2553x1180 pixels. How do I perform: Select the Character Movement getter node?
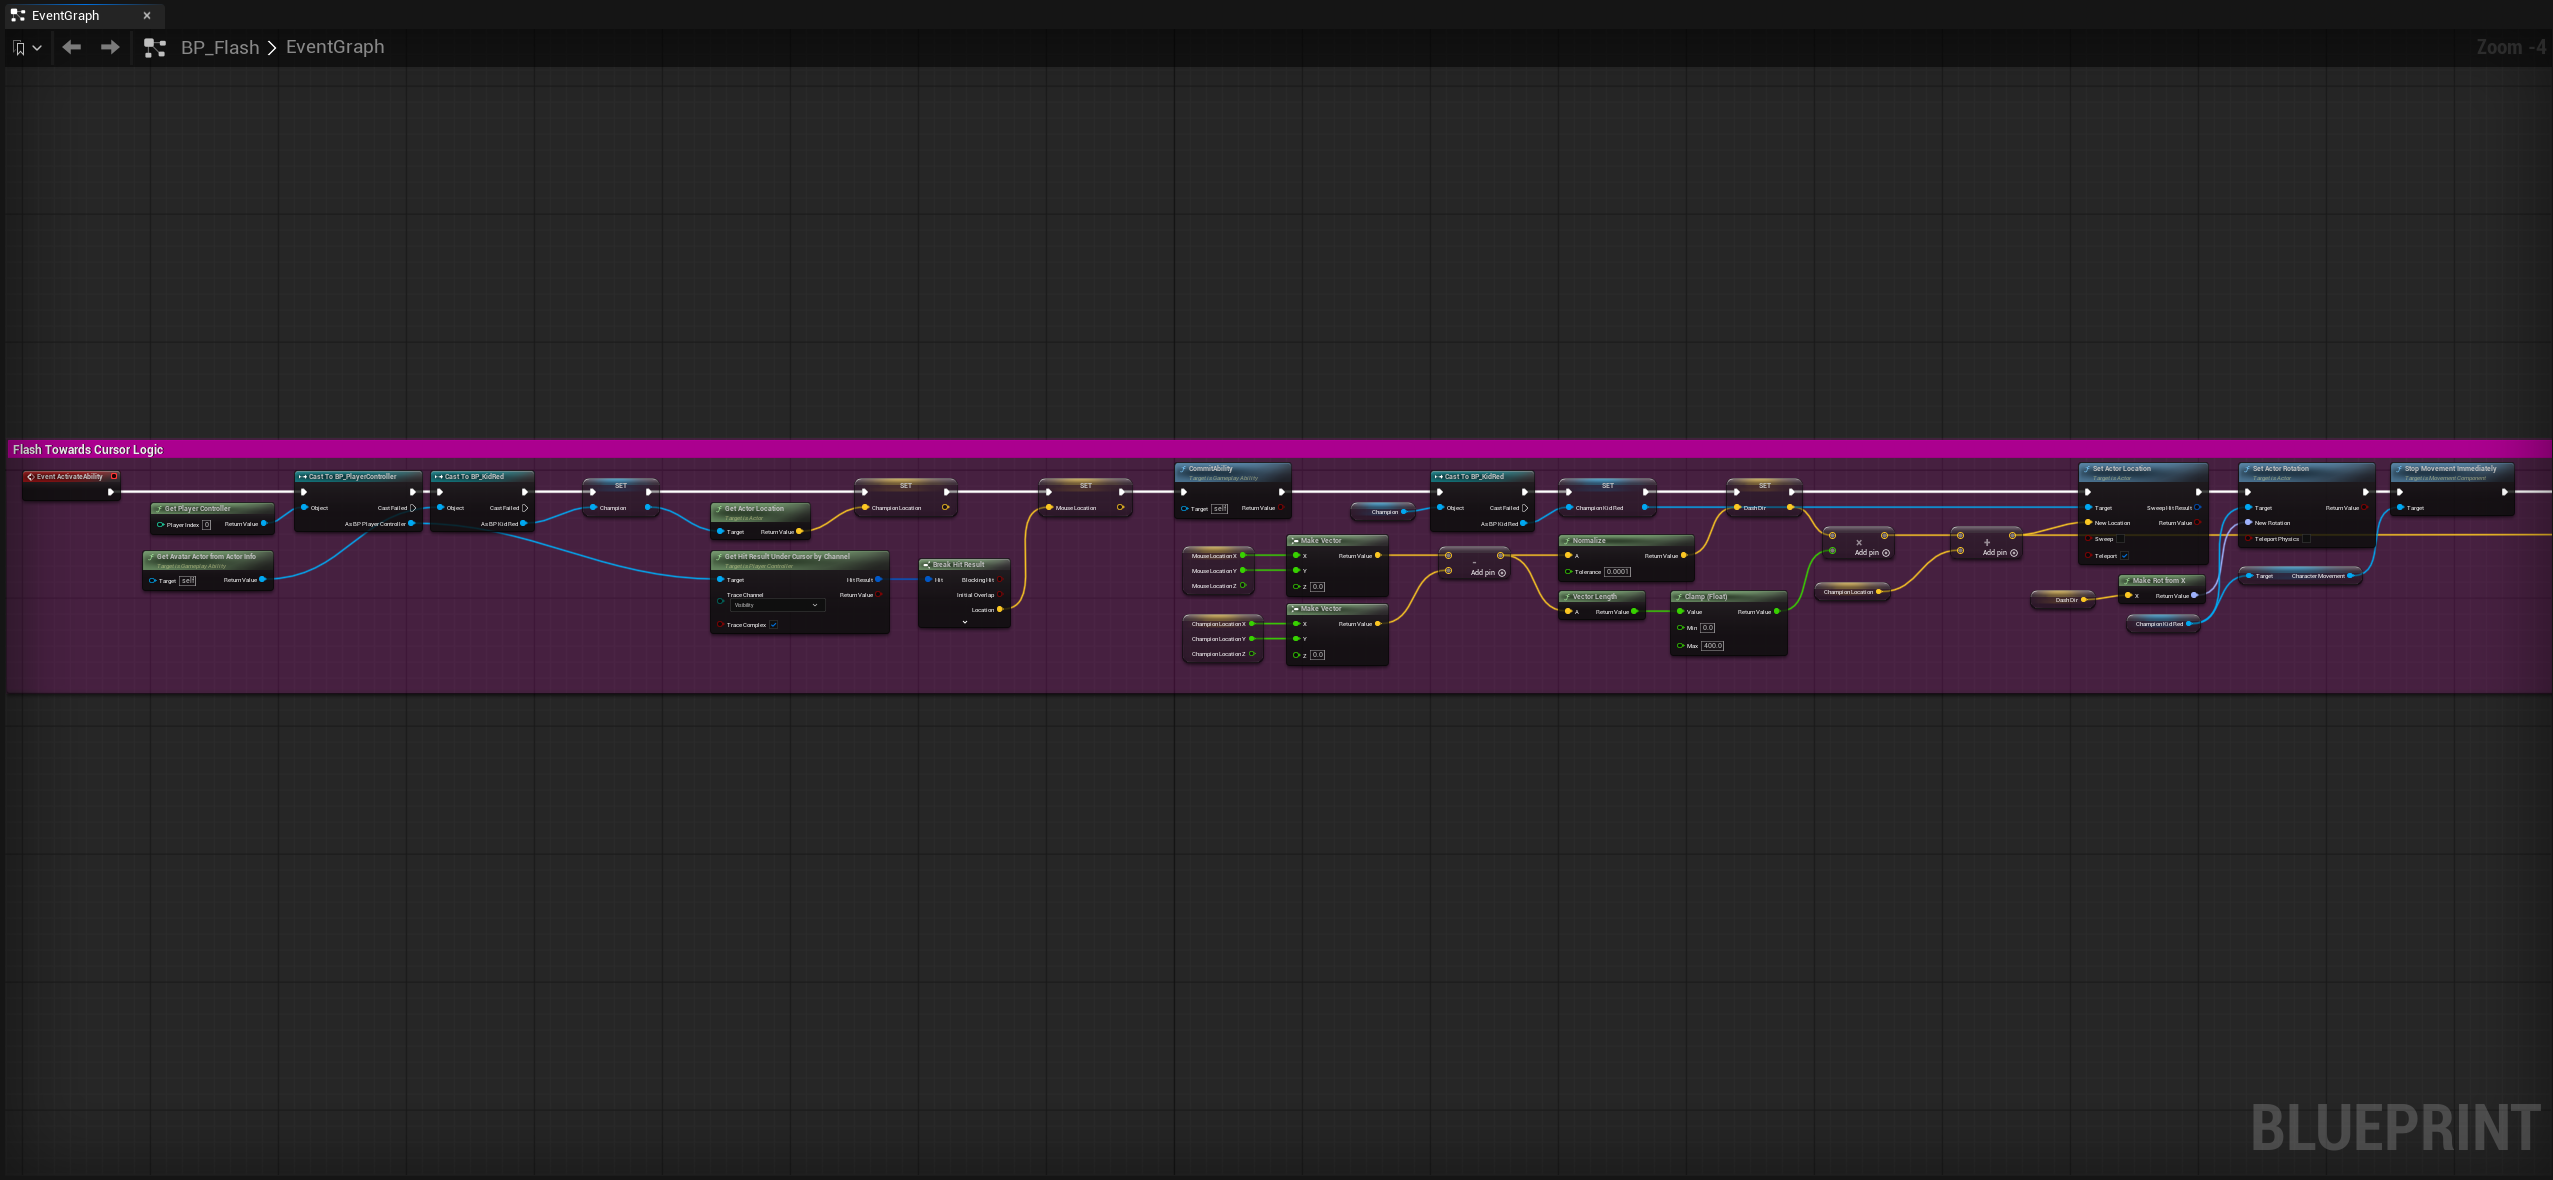click(2300, 576)
